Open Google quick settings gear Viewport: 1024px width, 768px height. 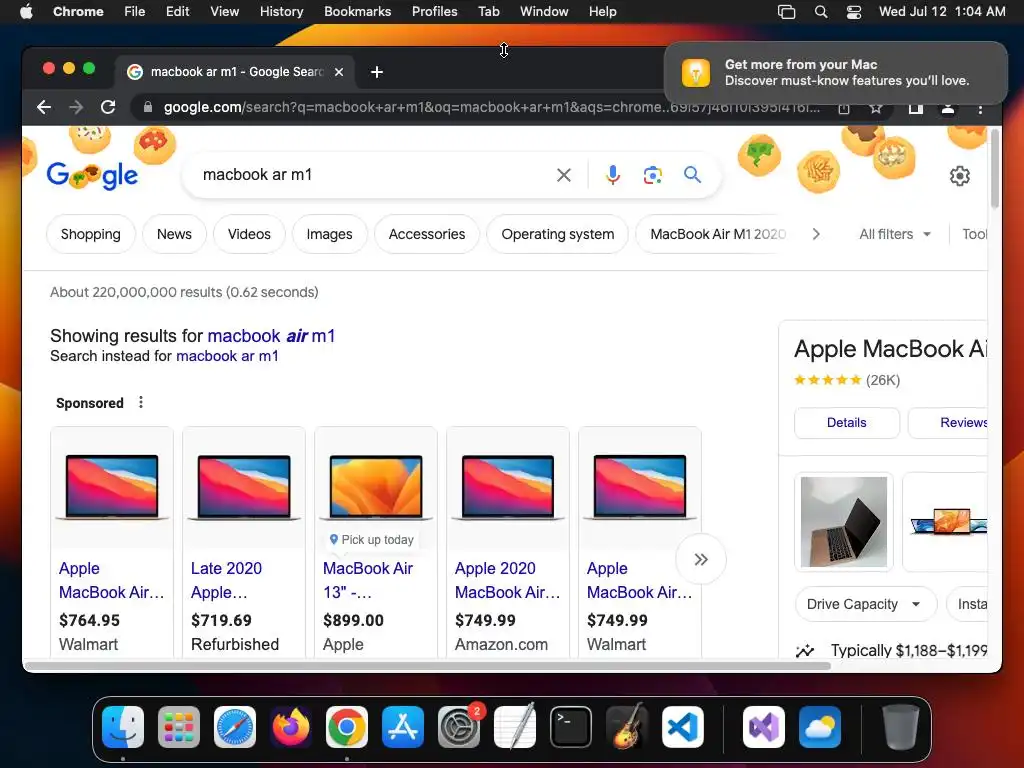coord(959,176)
